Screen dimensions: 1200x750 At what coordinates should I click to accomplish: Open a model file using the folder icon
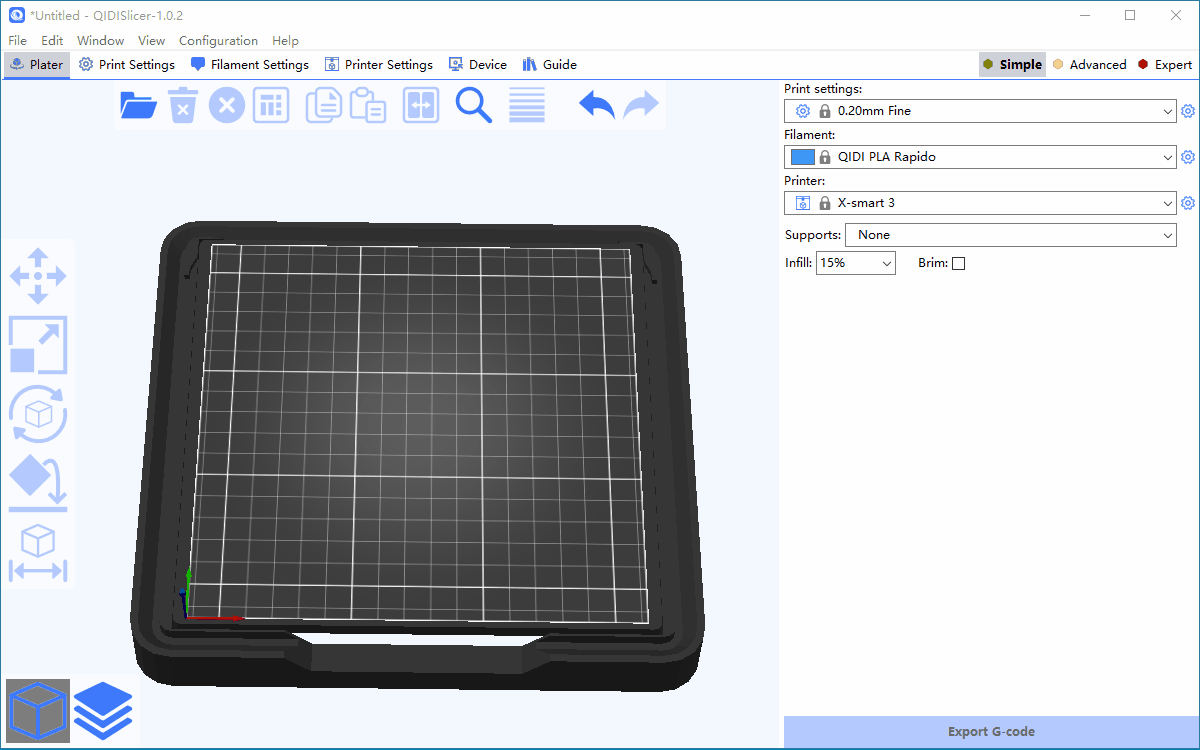pyautogui.click(x=138, y=105)
